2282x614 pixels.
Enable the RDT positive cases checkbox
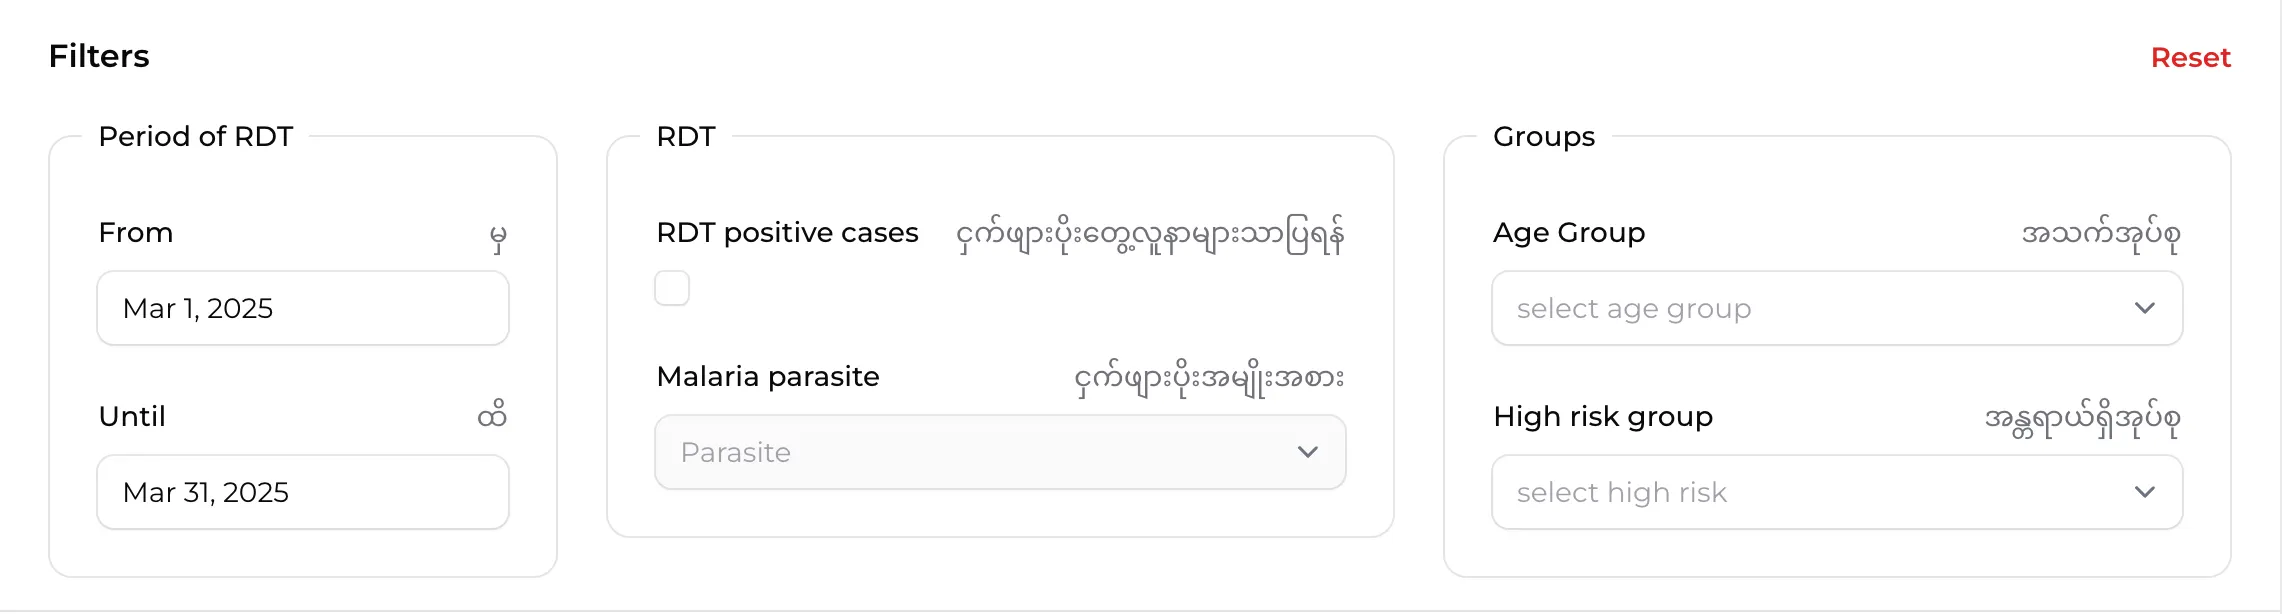(x=672, y=288)
